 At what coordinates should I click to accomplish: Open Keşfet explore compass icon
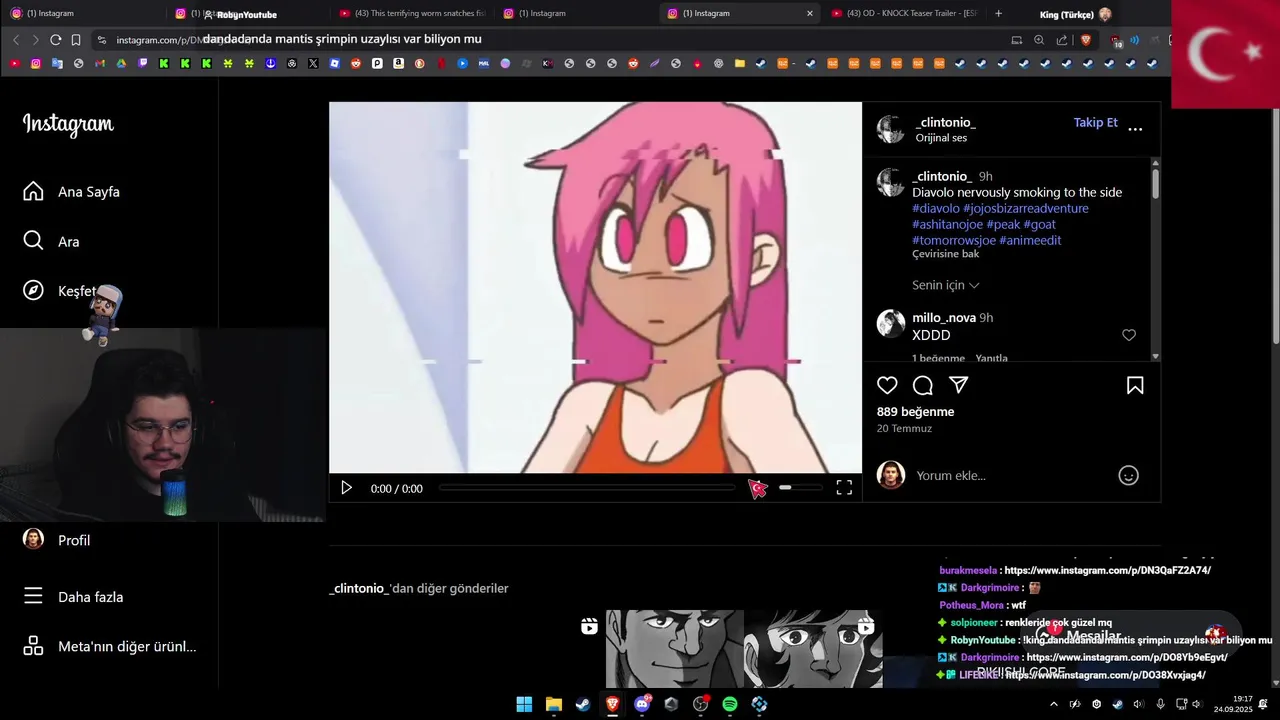(x=33, y=290)
